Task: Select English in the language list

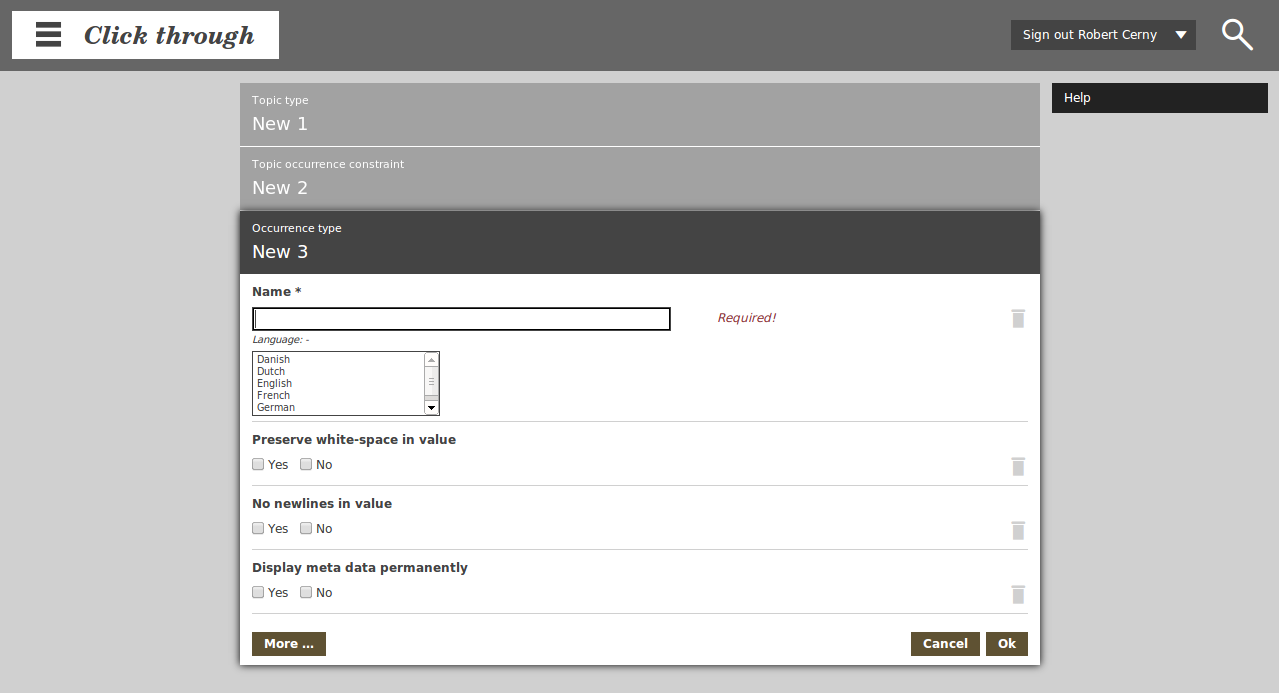Action: pos(275,383)
